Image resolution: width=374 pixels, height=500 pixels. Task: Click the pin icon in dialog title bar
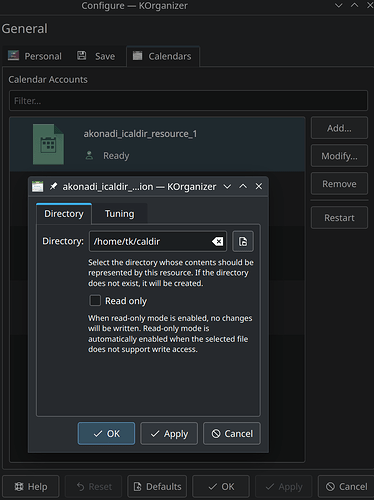53,186
